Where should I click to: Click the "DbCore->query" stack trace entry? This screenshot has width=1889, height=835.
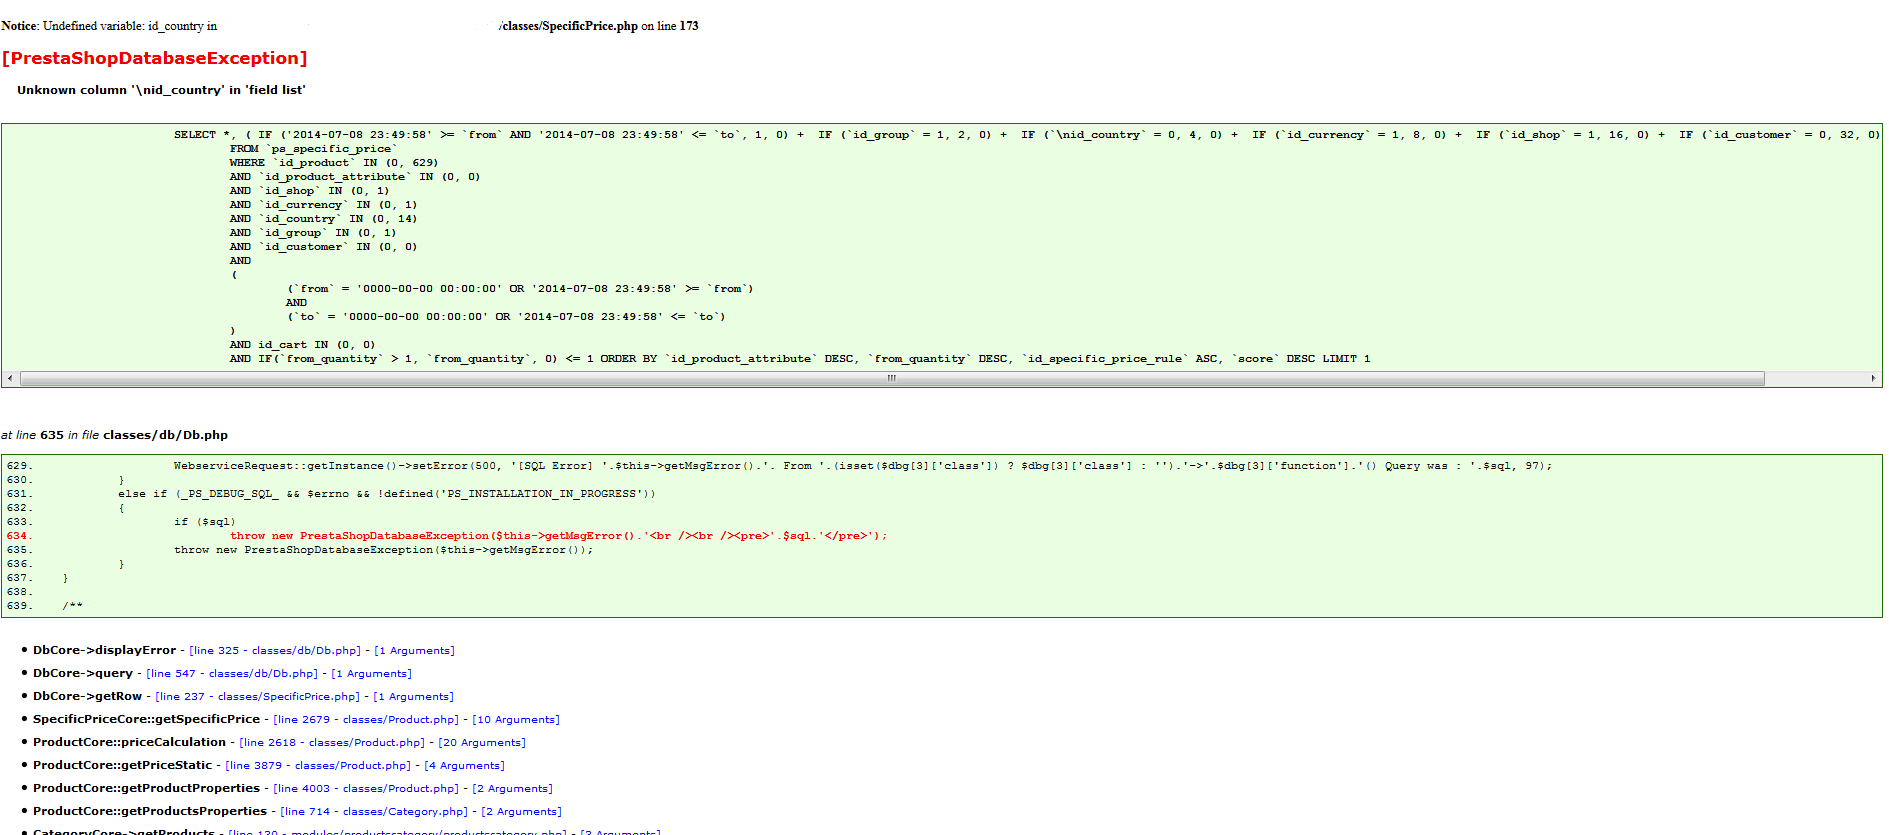[83, 673]
